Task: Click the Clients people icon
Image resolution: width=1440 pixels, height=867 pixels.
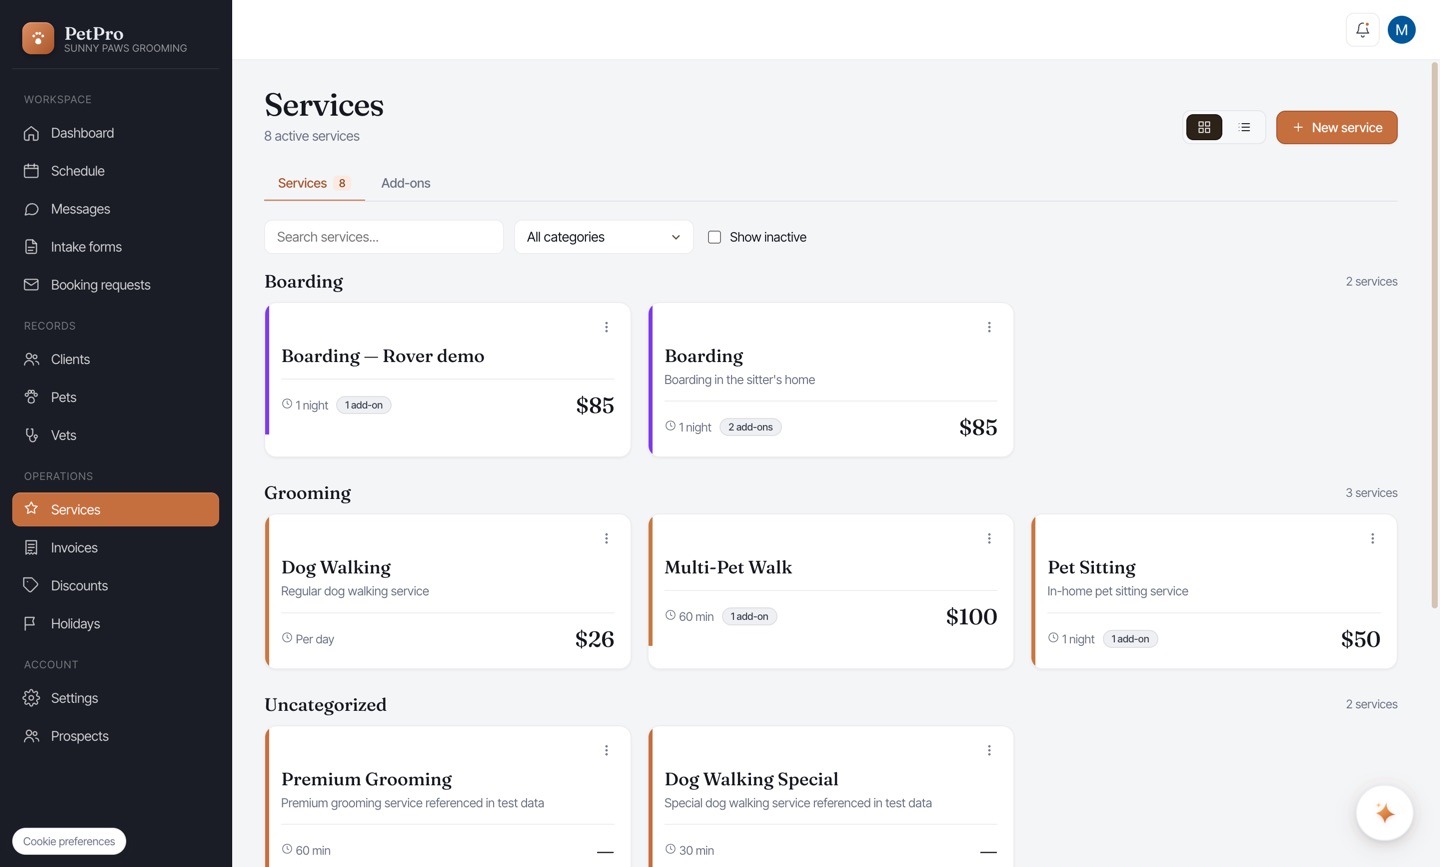Action: pyautogui.click(x=32, y=359)
